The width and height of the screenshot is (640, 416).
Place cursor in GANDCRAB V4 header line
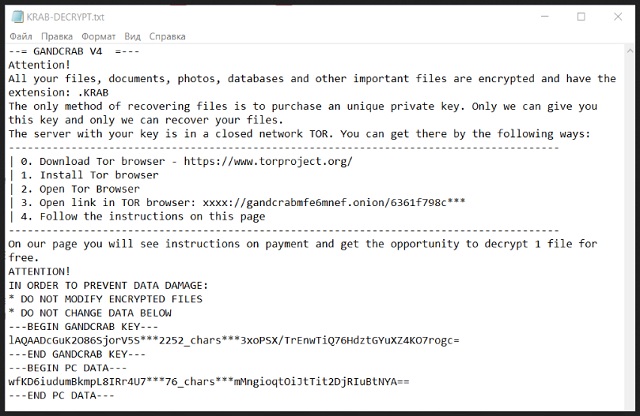click(74, 51)
